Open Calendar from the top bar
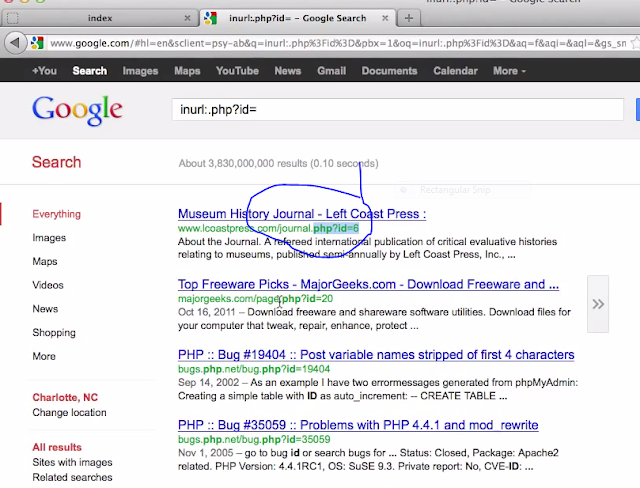 [456, 71]
